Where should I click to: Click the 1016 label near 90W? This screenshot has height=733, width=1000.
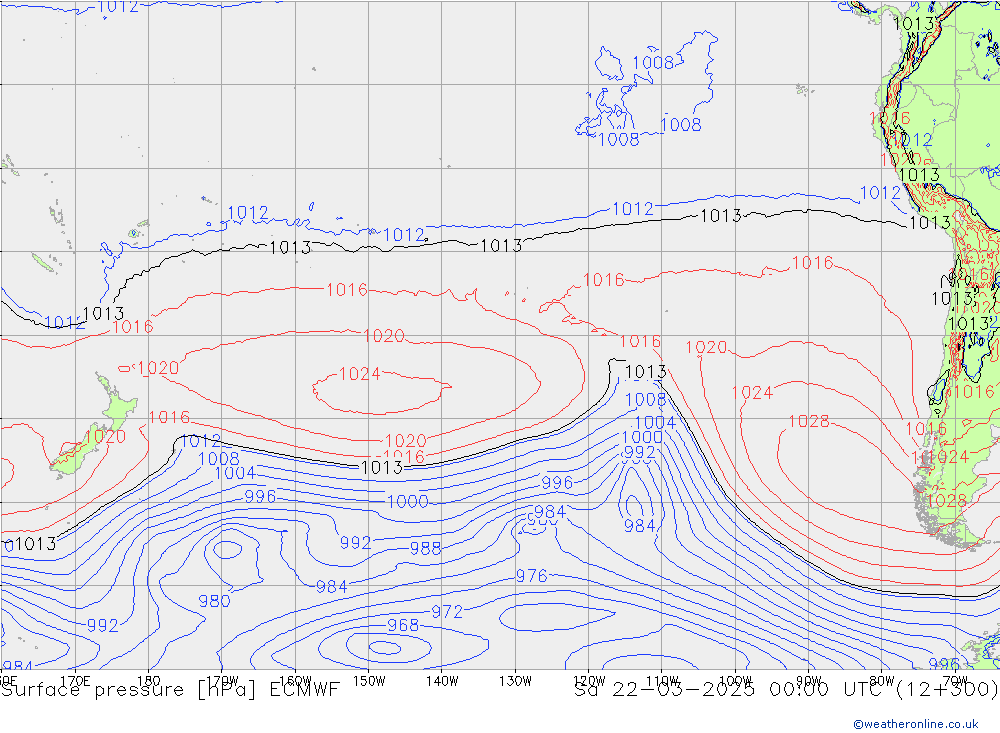click(x=812, y=263)
